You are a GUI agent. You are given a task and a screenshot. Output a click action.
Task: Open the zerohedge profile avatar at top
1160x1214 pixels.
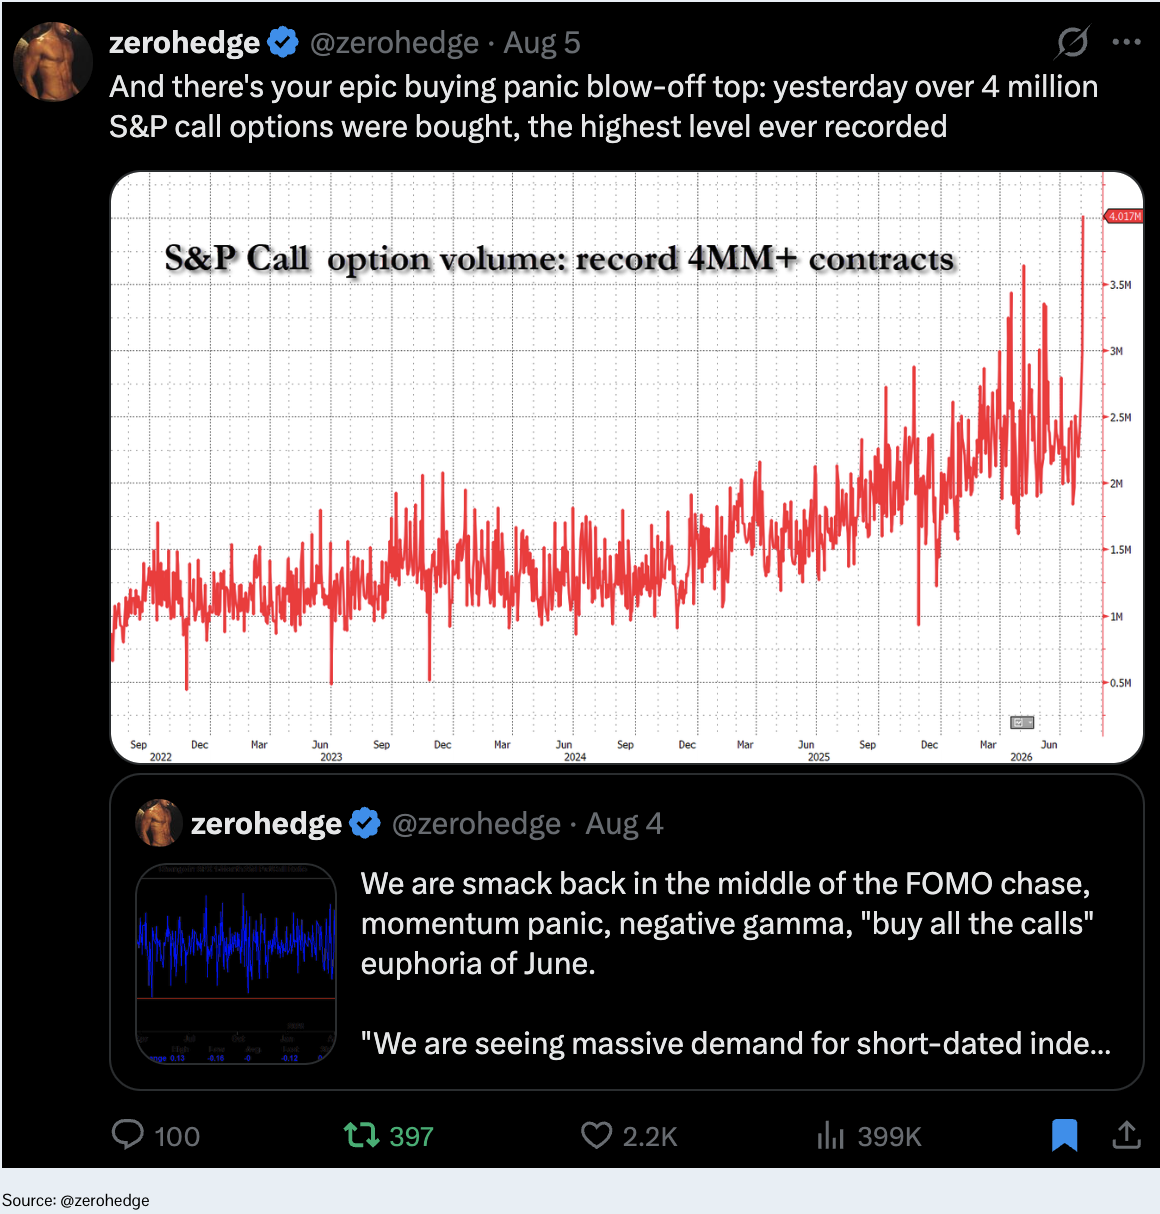pos(52,62)
